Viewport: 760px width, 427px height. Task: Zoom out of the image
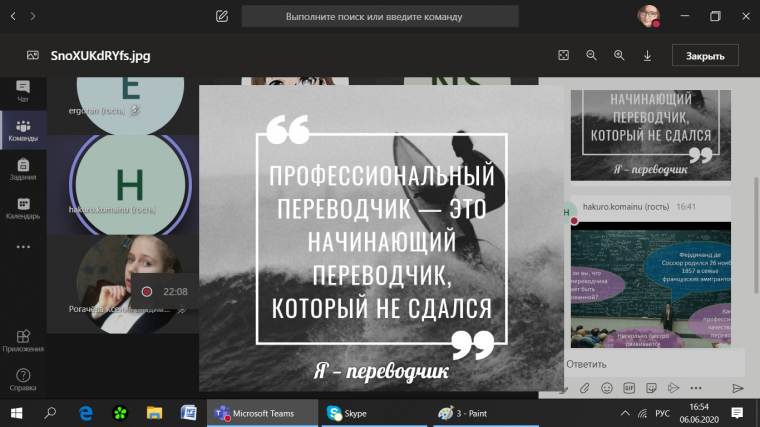click(x=591, y=55)
